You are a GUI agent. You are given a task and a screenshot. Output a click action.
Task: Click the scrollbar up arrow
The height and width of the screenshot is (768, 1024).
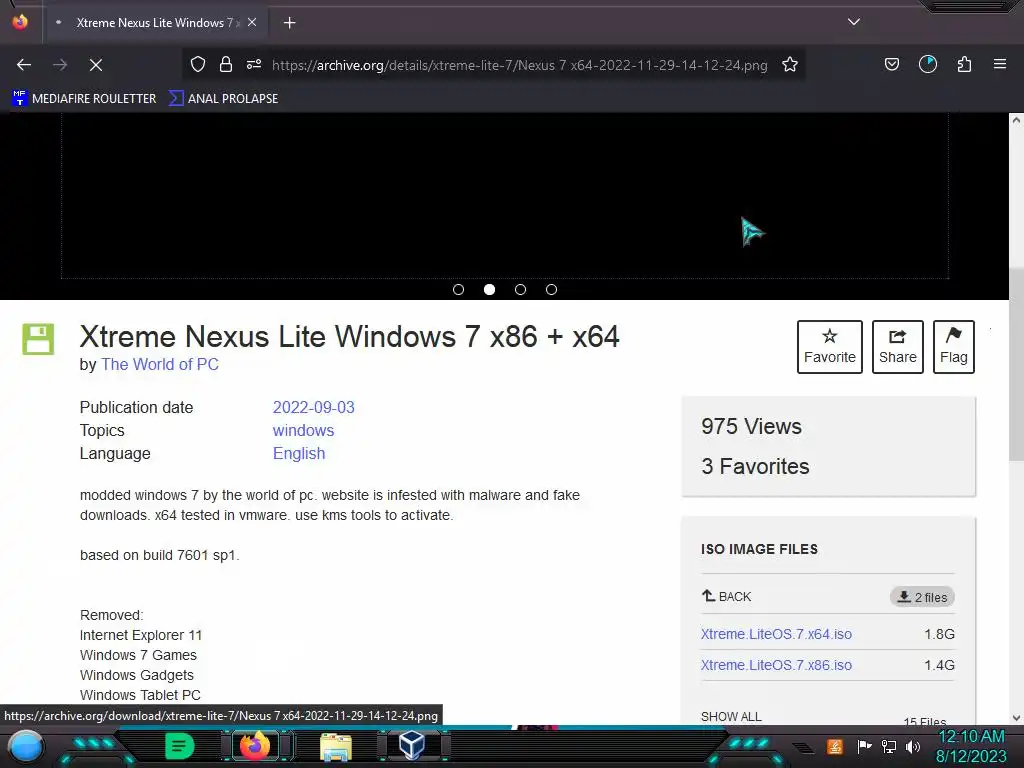pyautogui.click(x=1016, y=120)
